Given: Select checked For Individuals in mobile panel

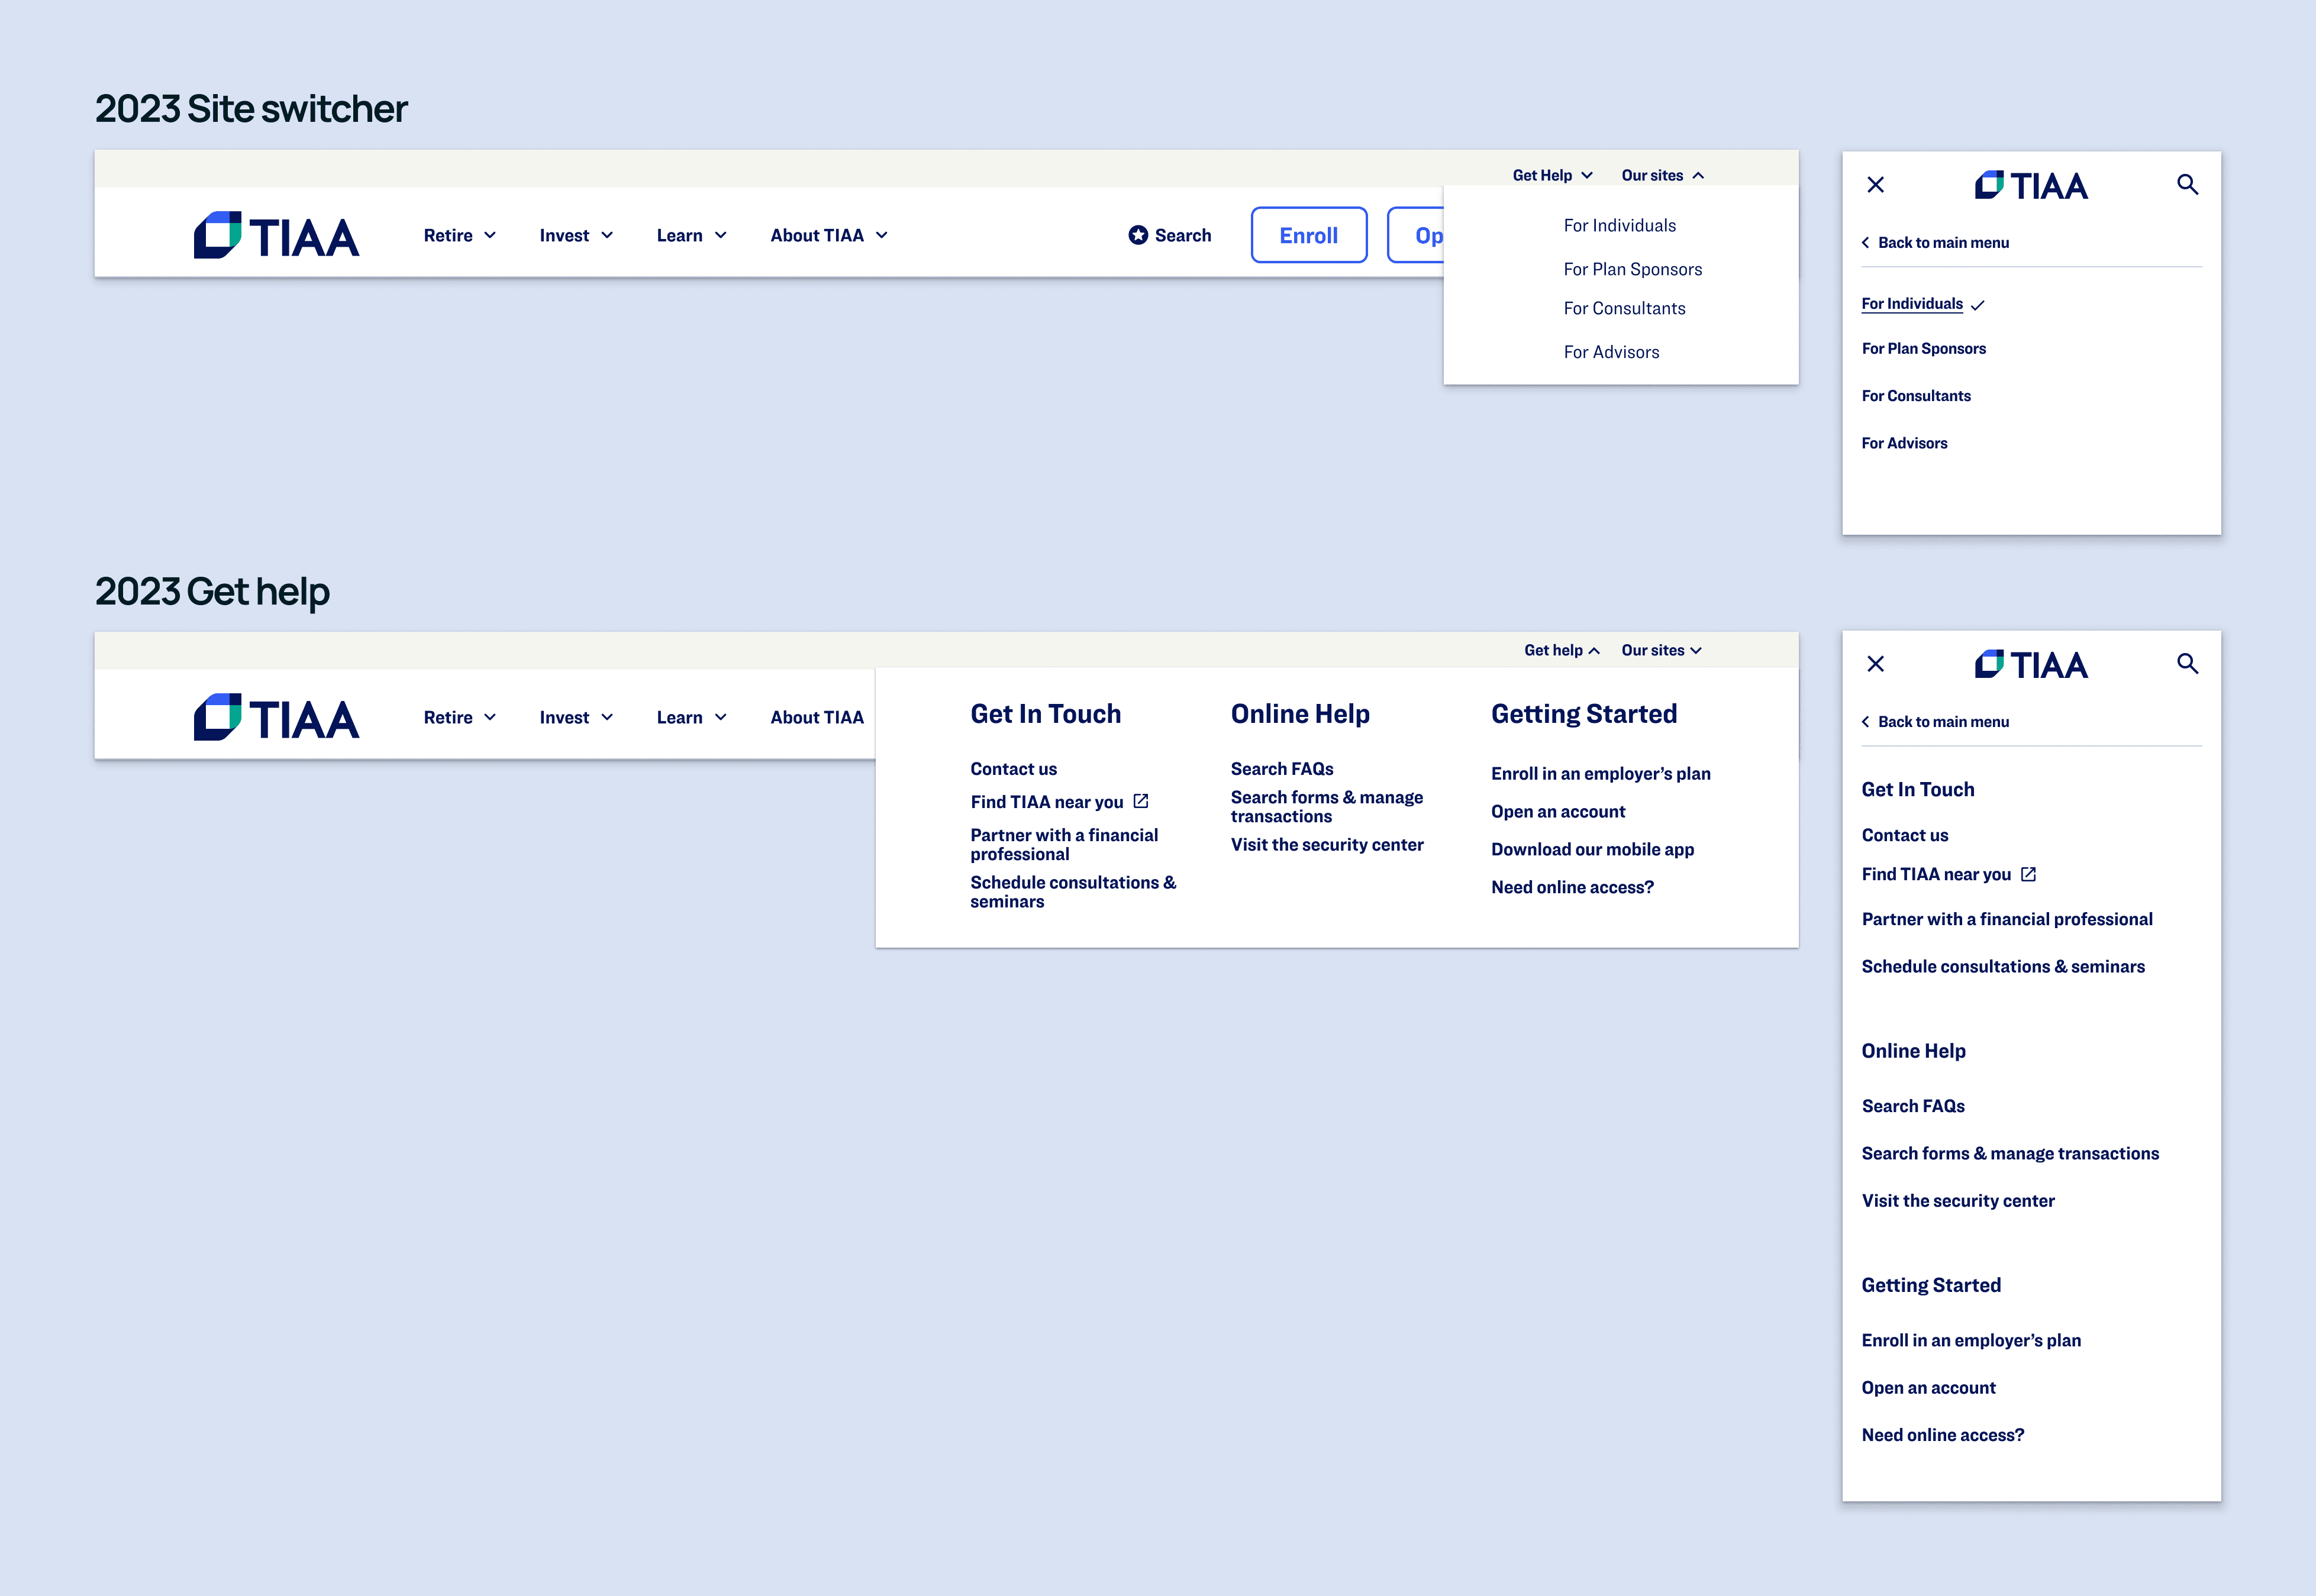Looking at the screenshot, I should [1912, 304].
